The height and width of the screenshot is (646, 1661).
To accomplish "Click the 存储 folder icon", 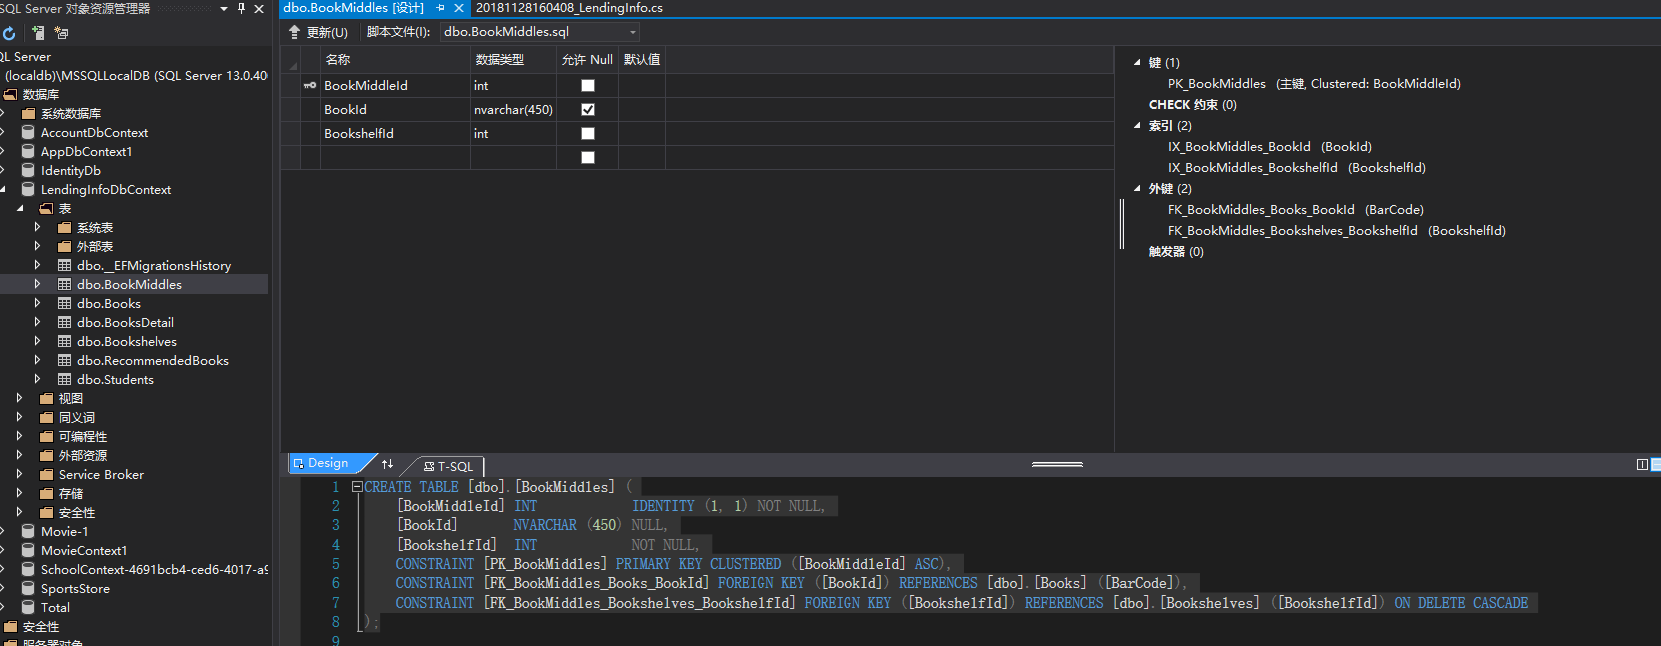I will (47, 493).
